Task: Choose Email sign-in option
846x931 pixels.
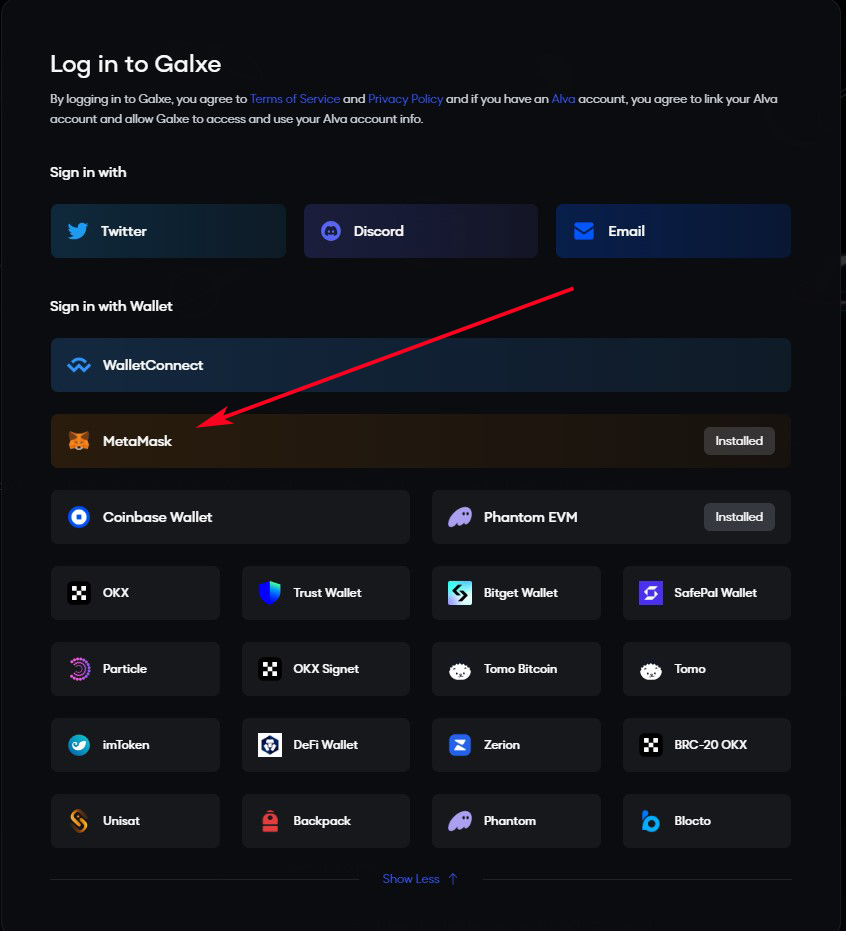Action: pyautogui.click(x=673, y=231)
